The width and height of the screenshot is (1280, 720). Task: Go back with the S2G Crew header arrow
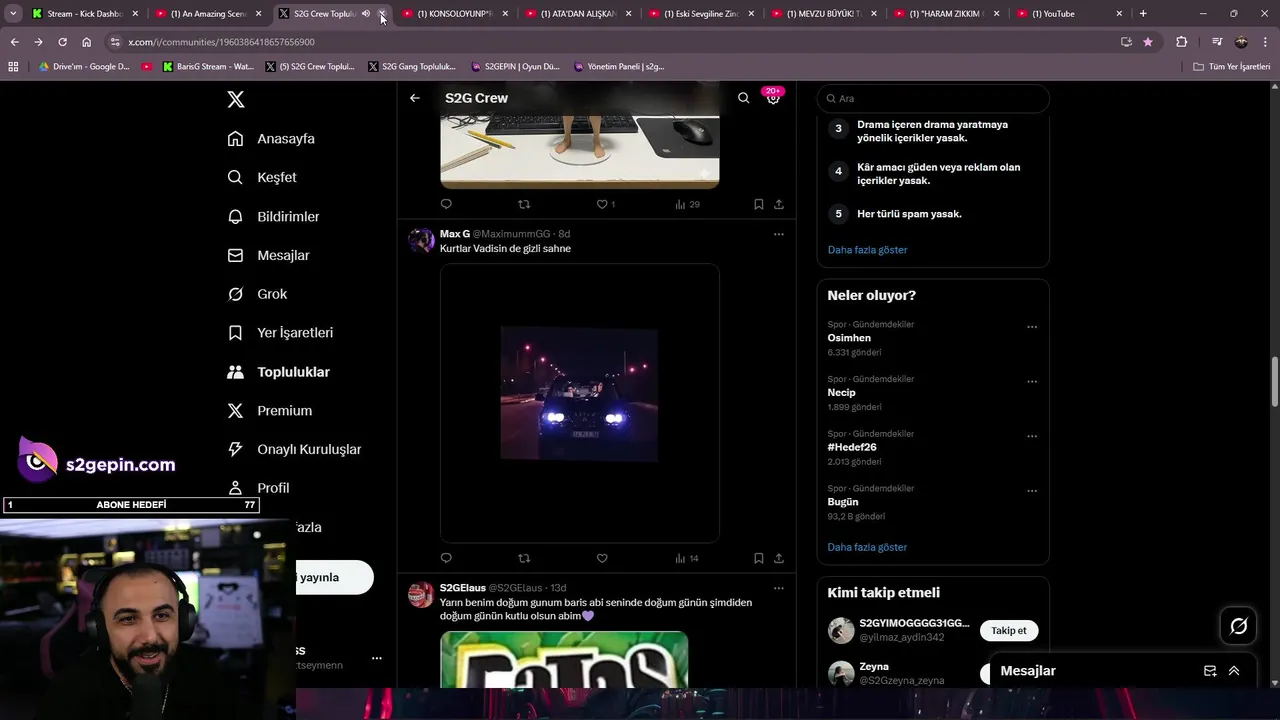pyautogui.click(x=415, y=98)
